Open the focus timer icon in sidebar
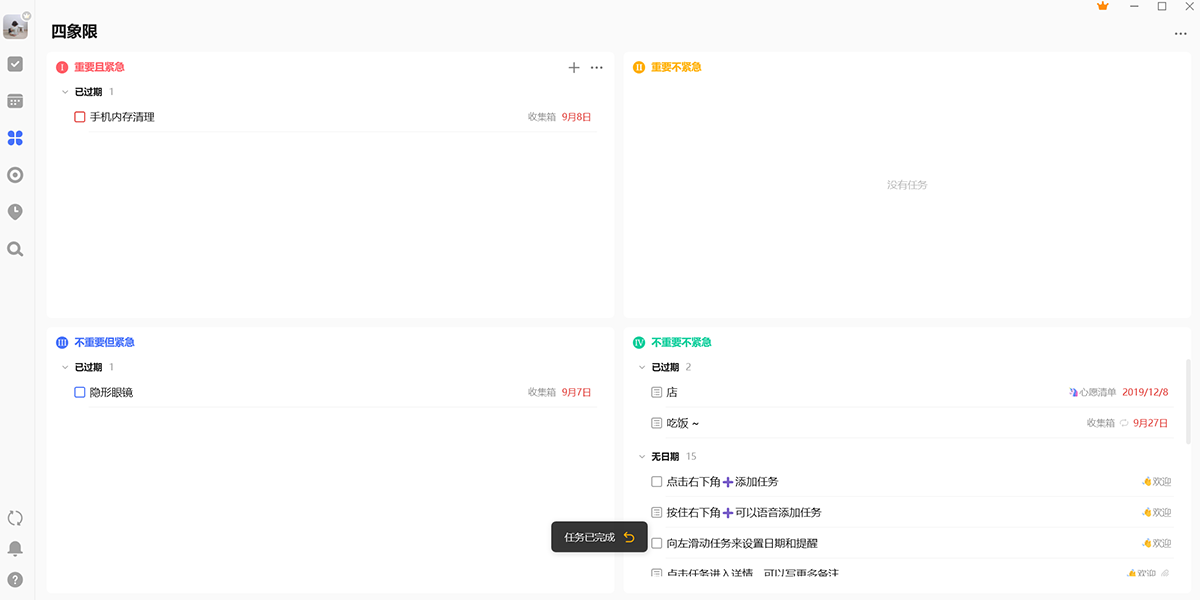This screenshot has height=600, width=1200. 15,175
